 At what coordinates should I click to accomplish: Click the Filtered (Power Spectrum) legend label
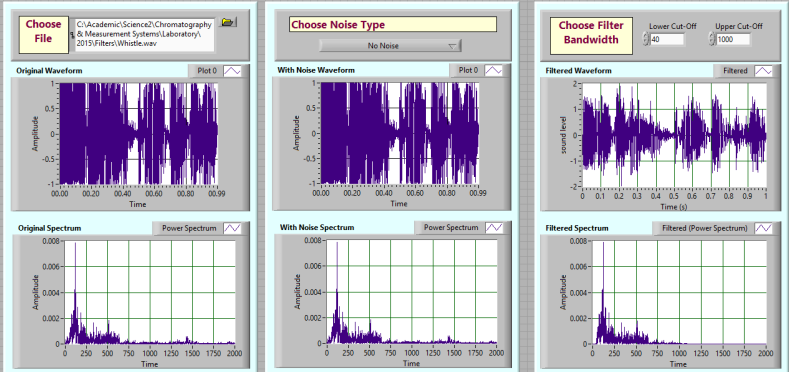(x=704, y=229)
